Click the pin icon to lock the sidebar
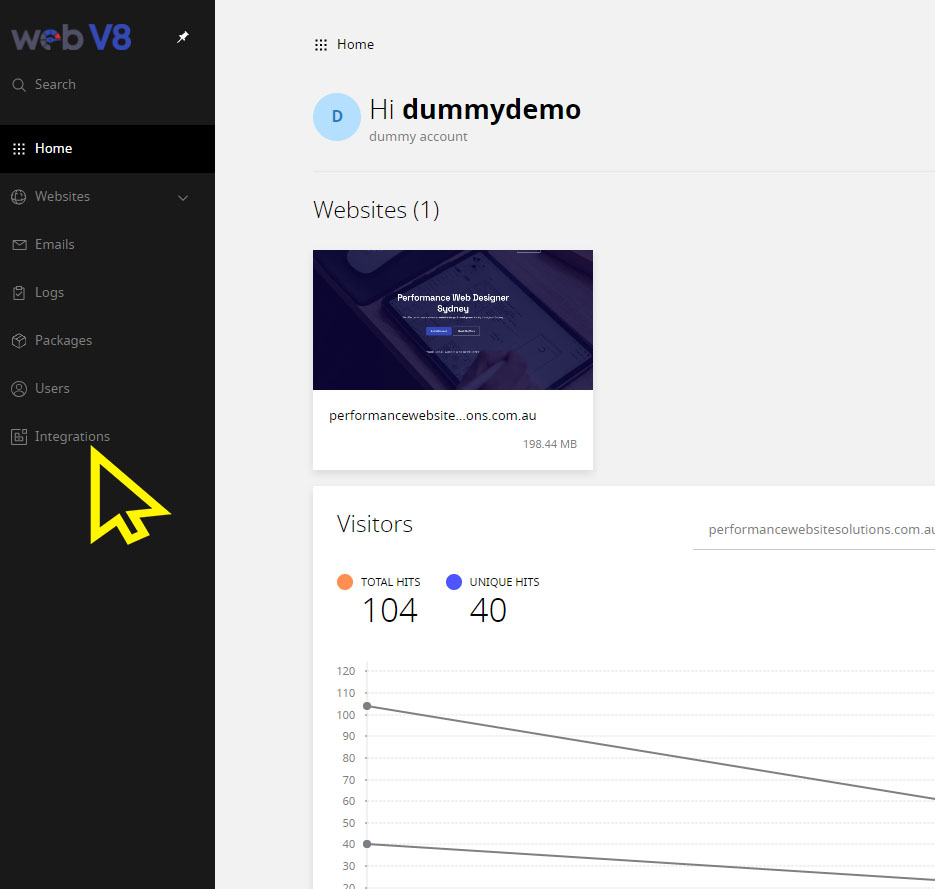 pyautogui.click(x=182, y=36)
